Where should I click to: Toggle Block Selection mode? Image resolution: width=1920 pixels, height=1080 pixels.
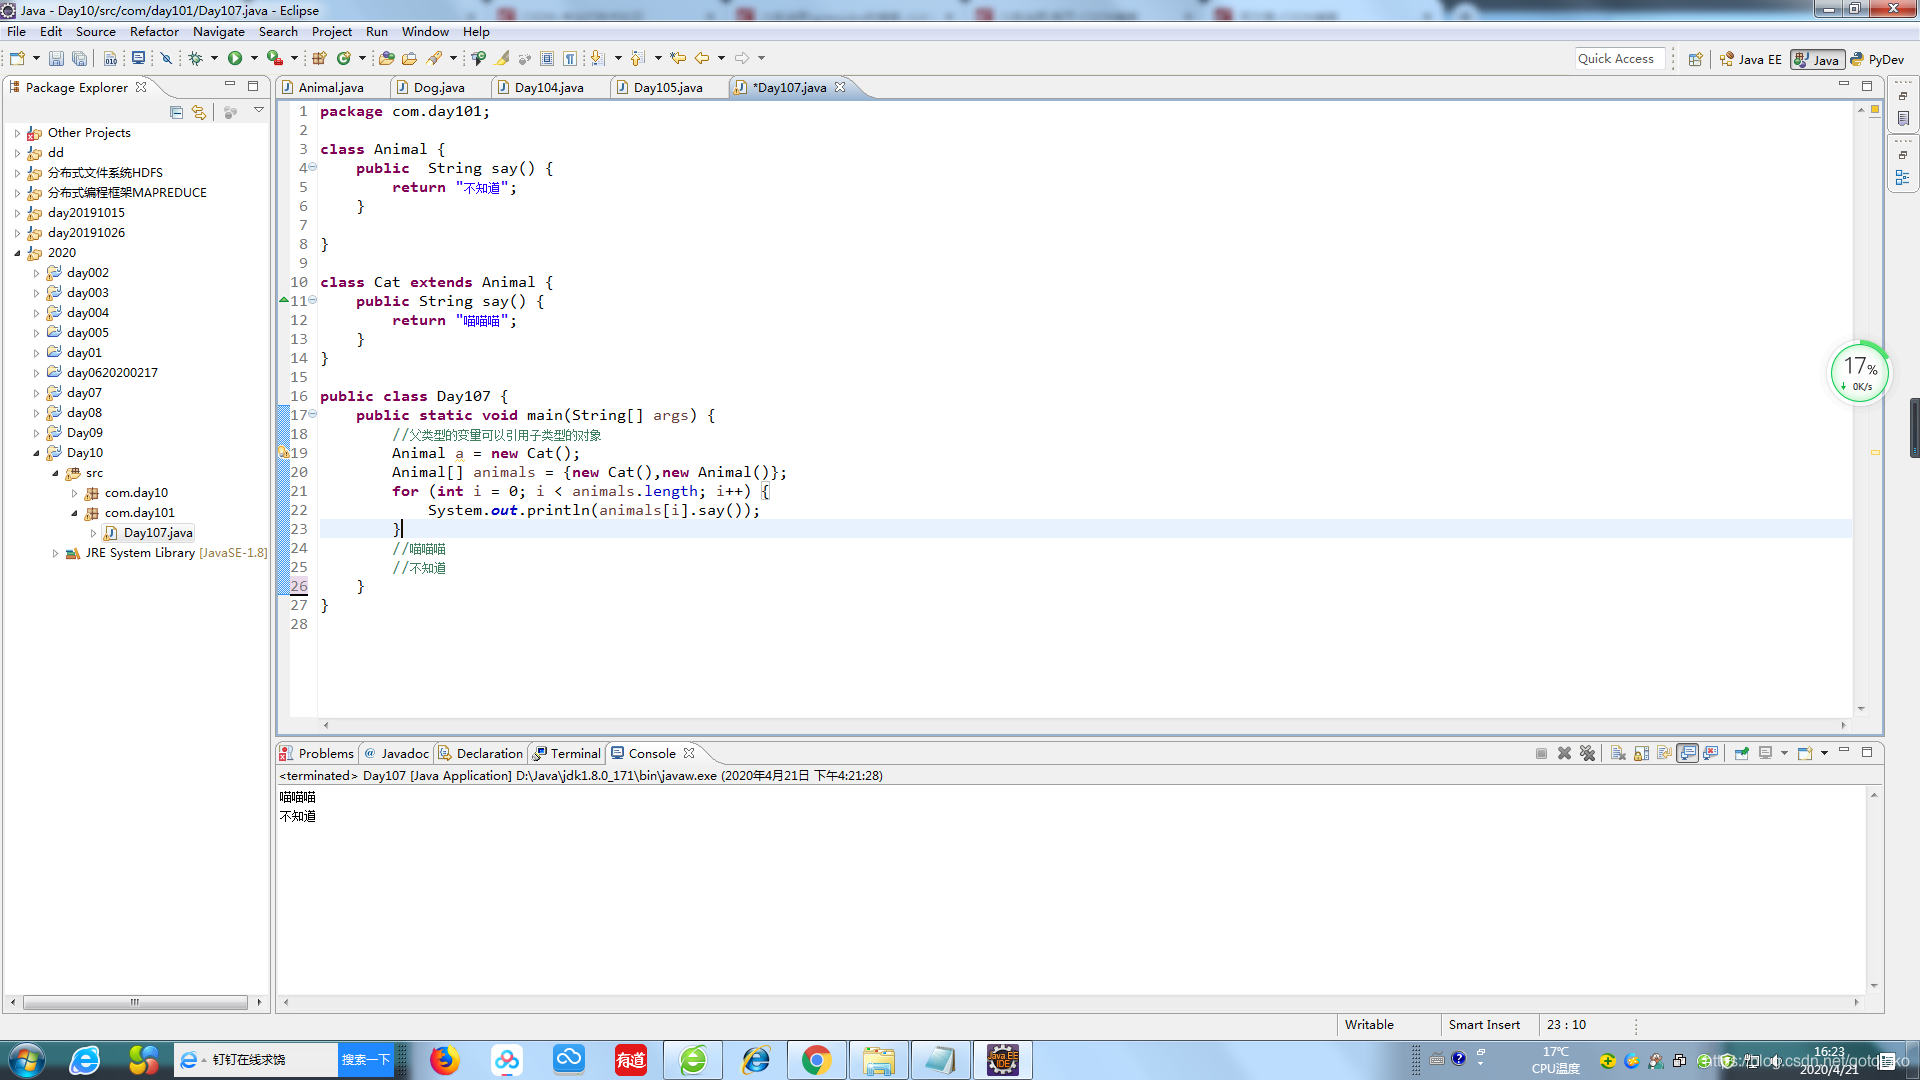click(x=547, y=59)
